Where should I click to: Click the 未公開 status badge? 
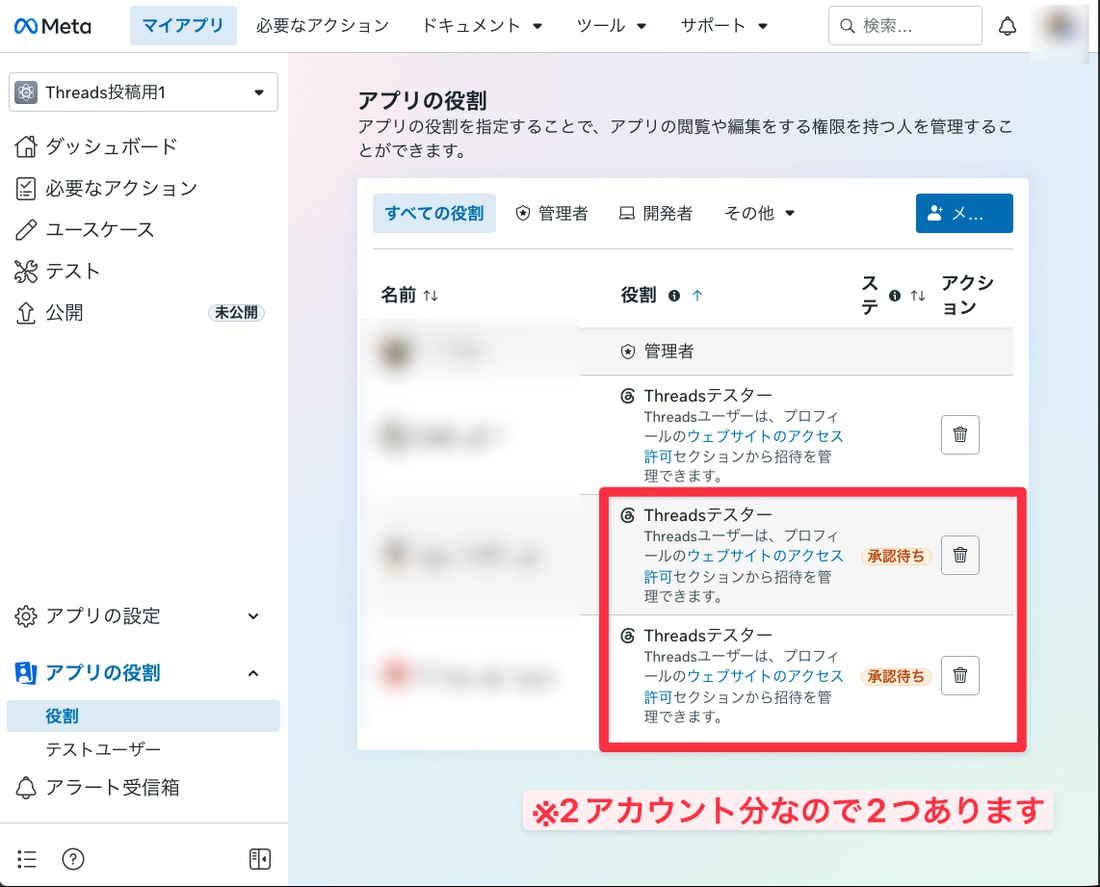point(236,312)
